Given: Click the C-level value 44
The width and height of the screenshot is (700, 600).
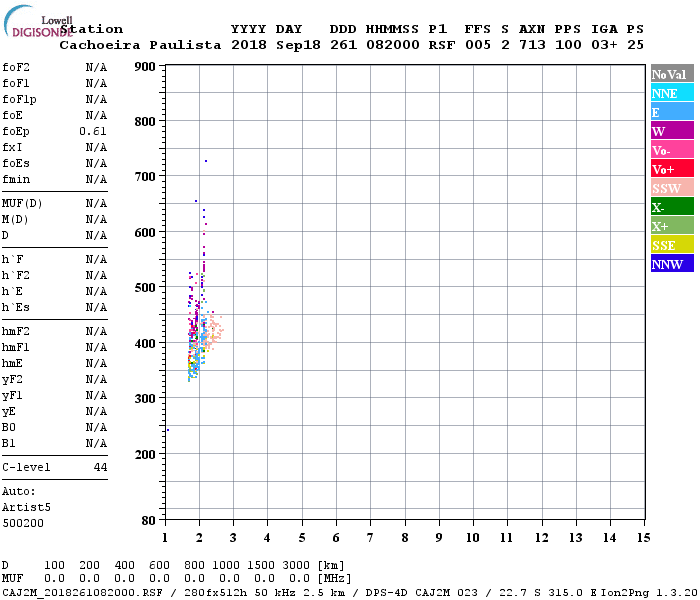Looking at the screenshot, I should (100, 467).
